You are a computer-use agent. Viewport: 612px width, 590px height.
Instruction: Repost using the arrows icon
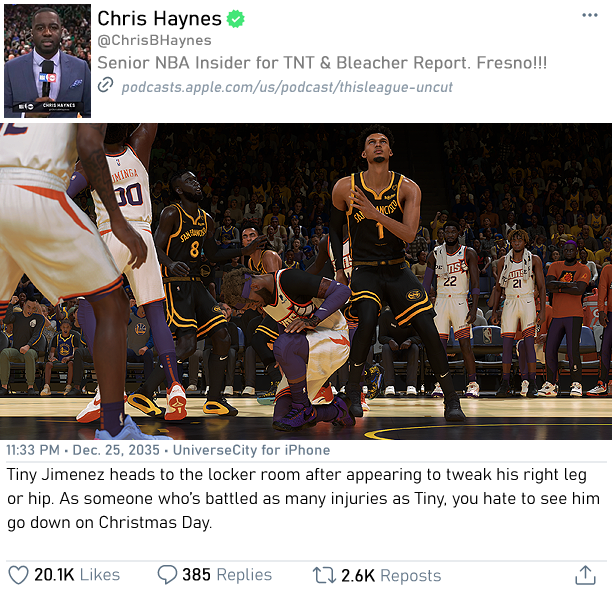(x=324, y=575)
